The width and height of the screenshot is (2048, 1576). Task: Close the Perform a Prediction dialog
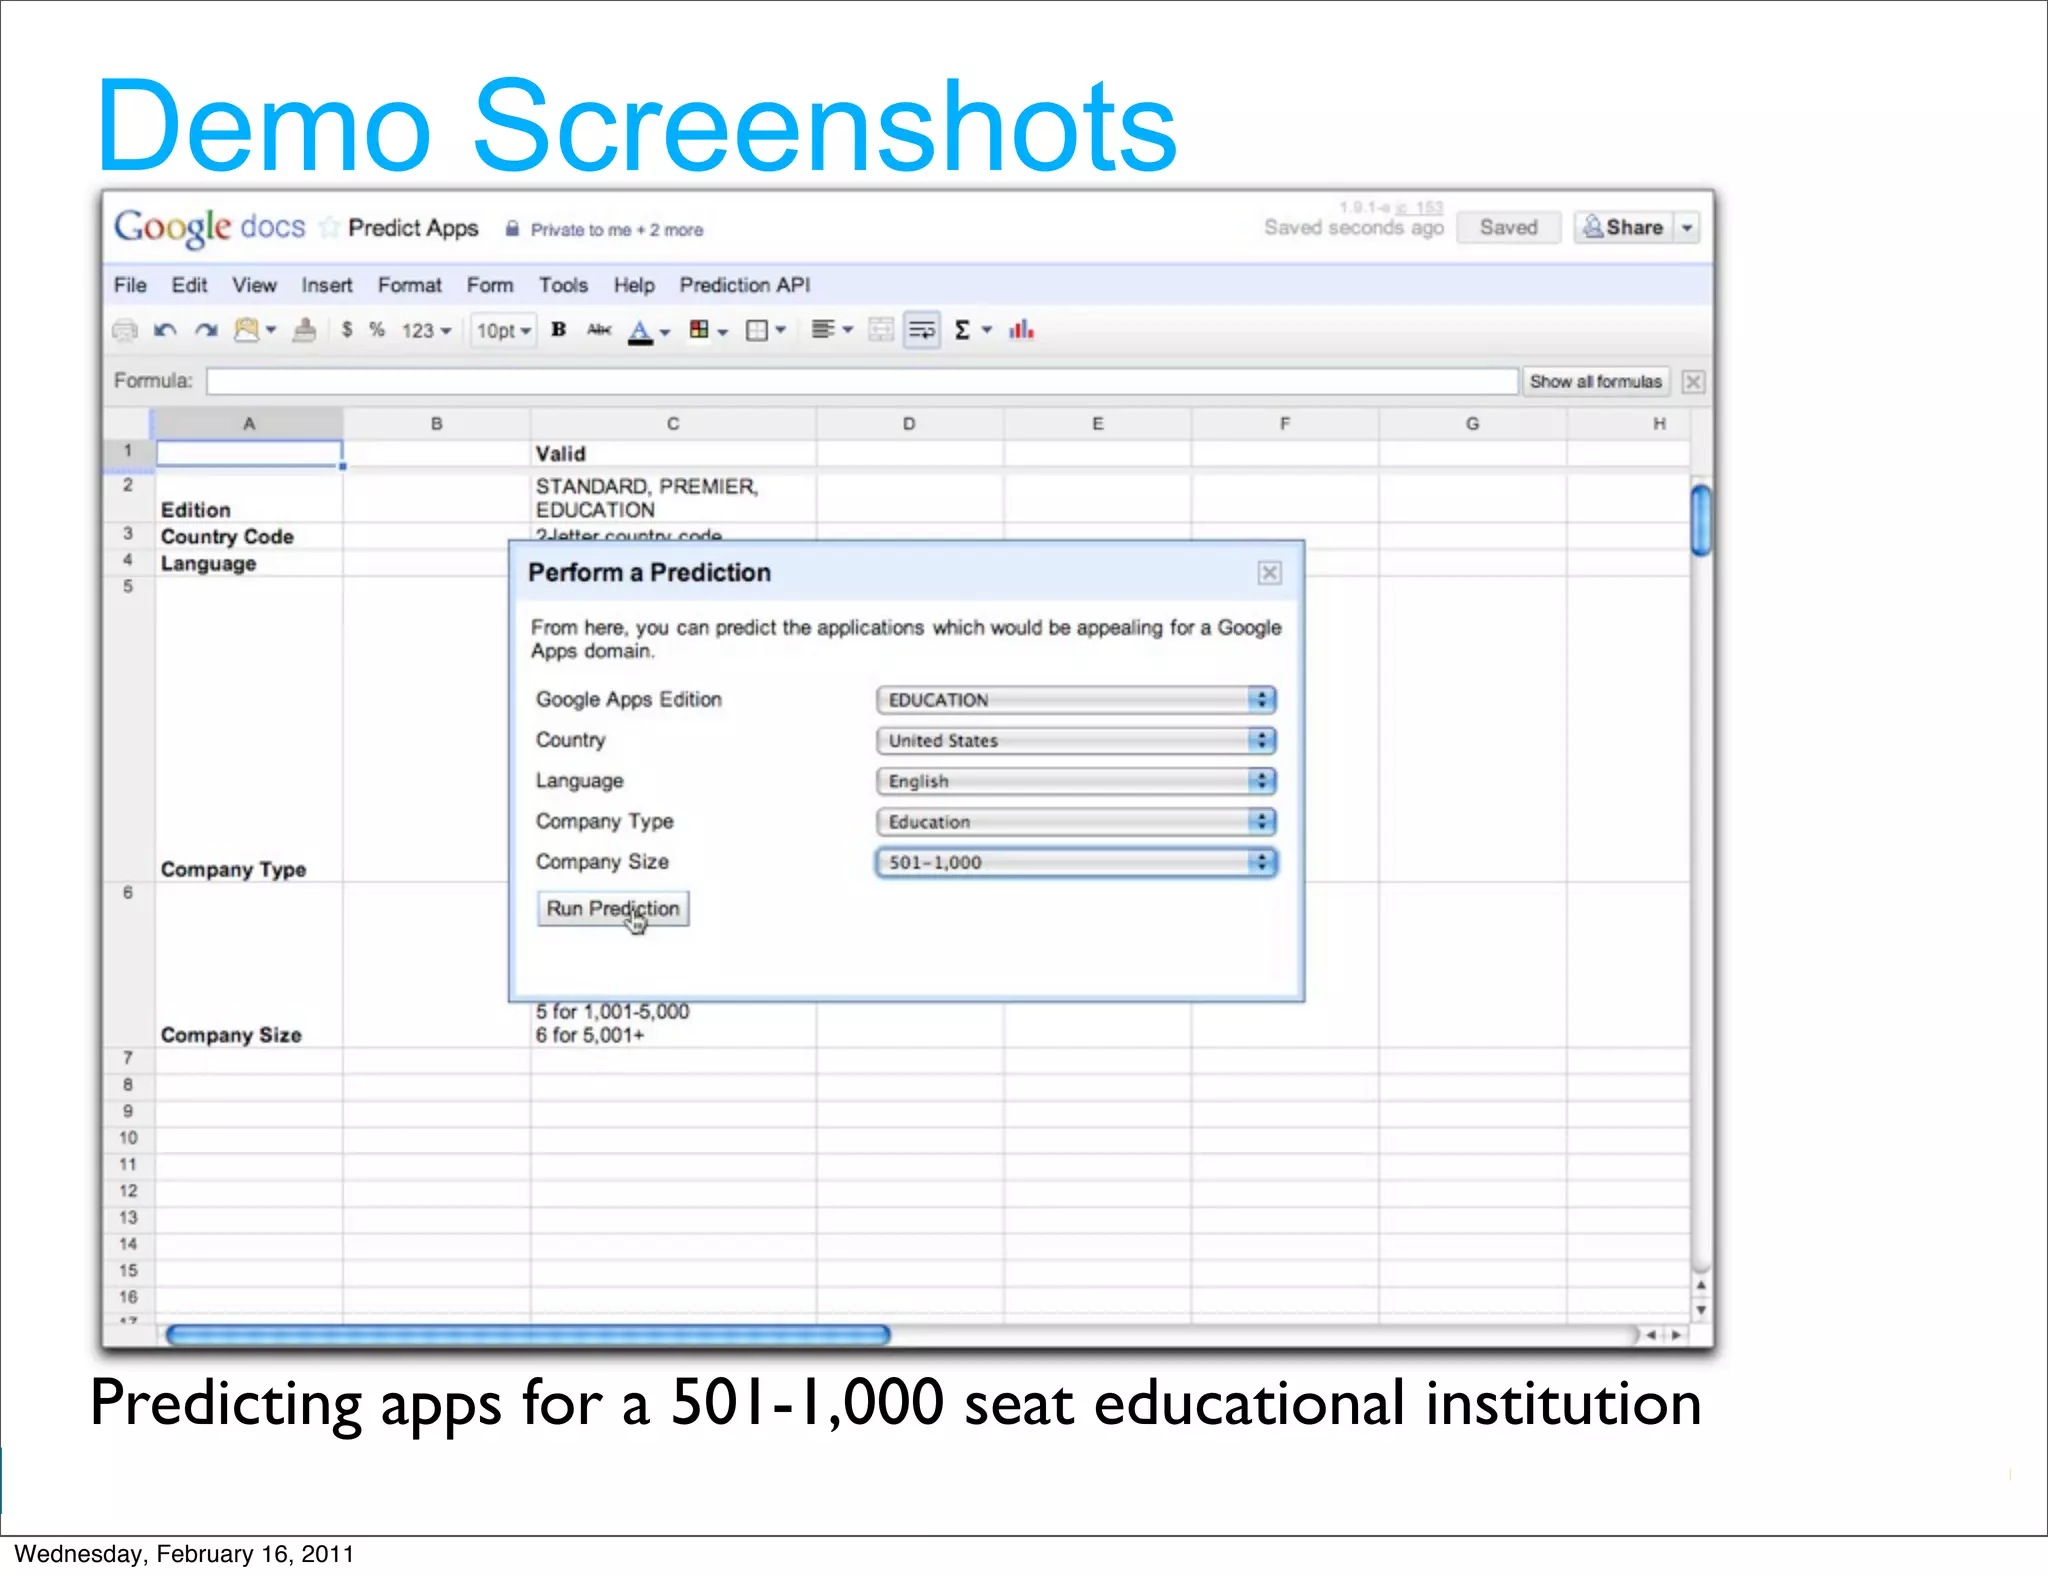pos(1269,573)
